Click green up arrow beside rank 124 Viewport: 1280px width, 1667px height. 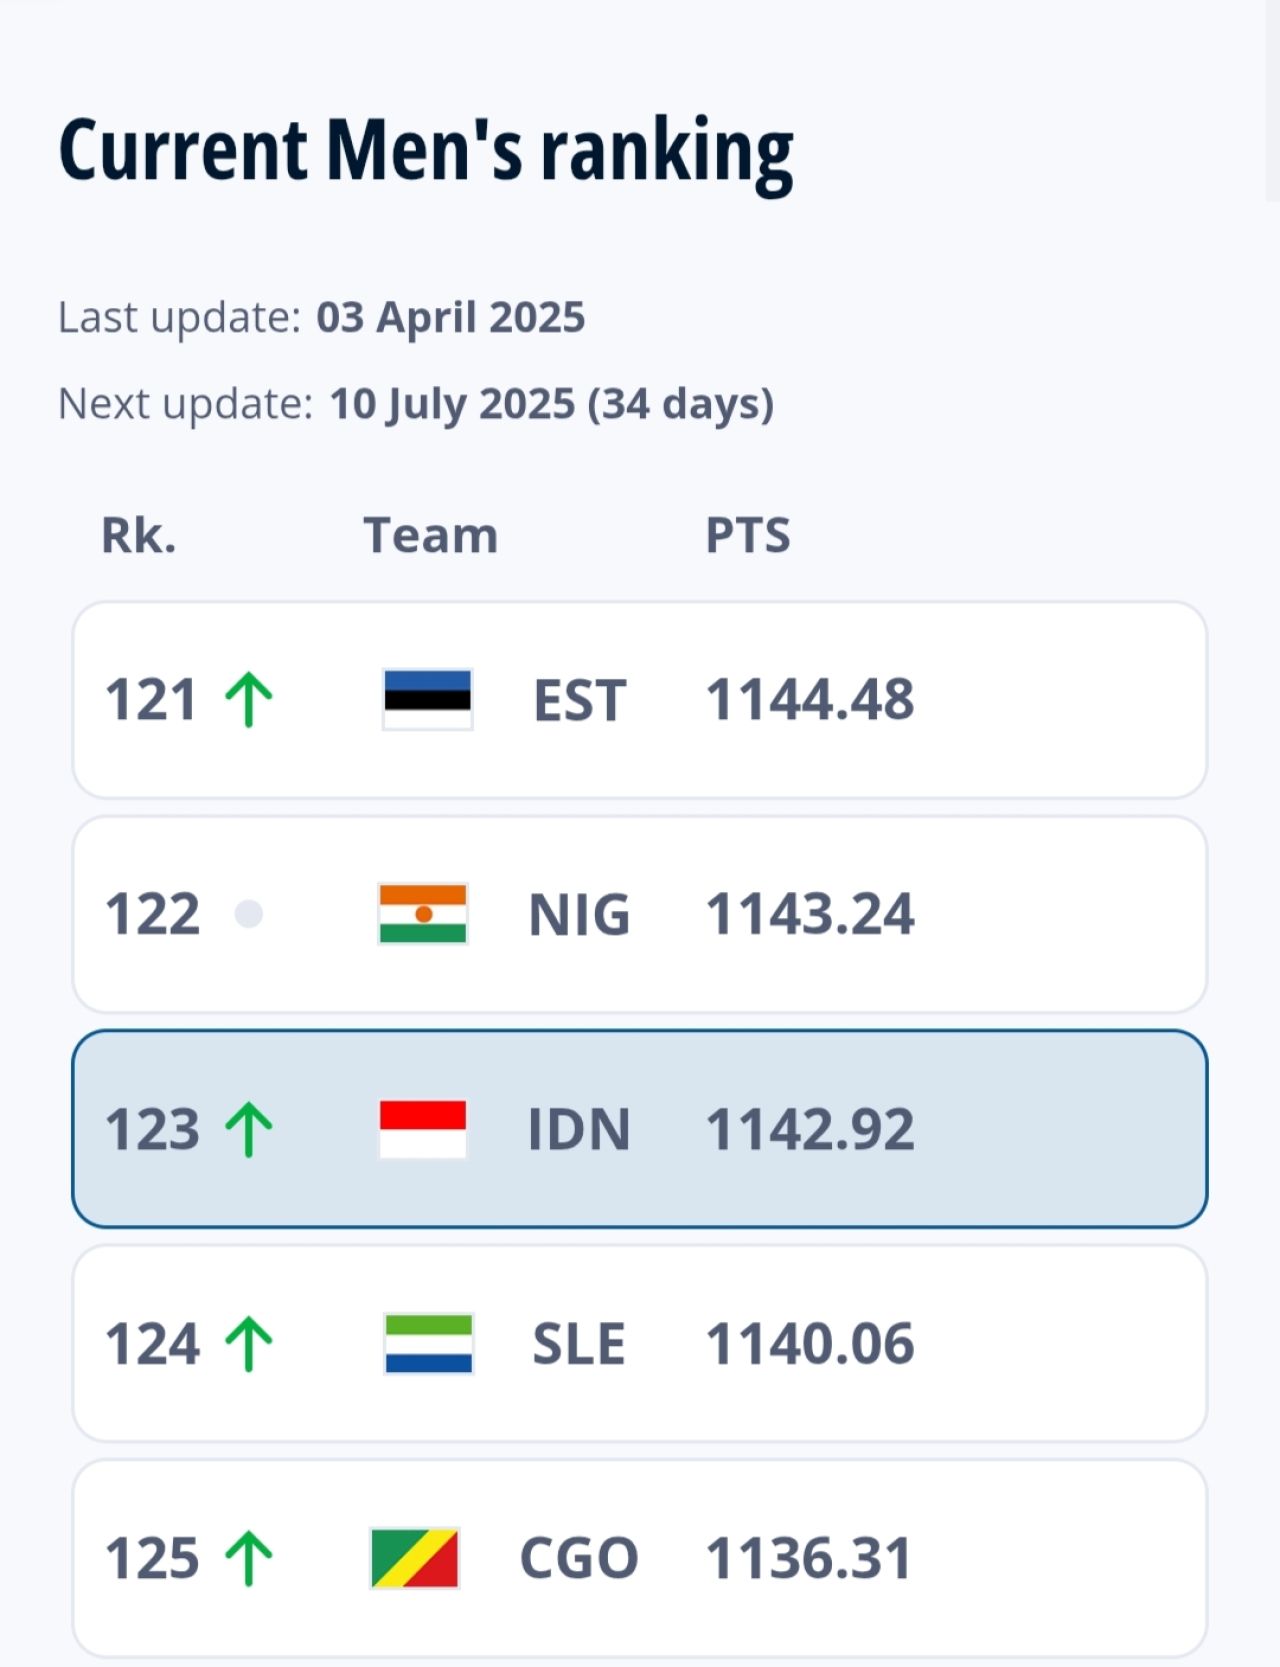(249, 1343)
